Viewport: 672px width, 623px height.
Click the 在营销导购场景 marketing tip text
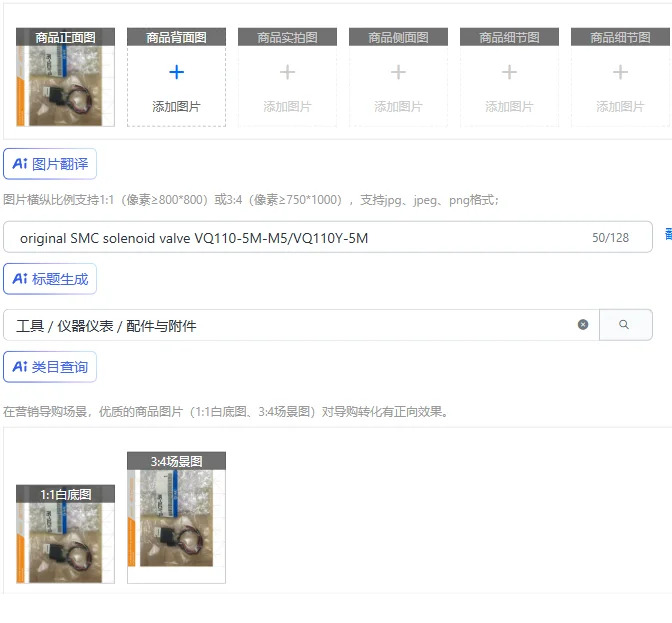point(225,412)
